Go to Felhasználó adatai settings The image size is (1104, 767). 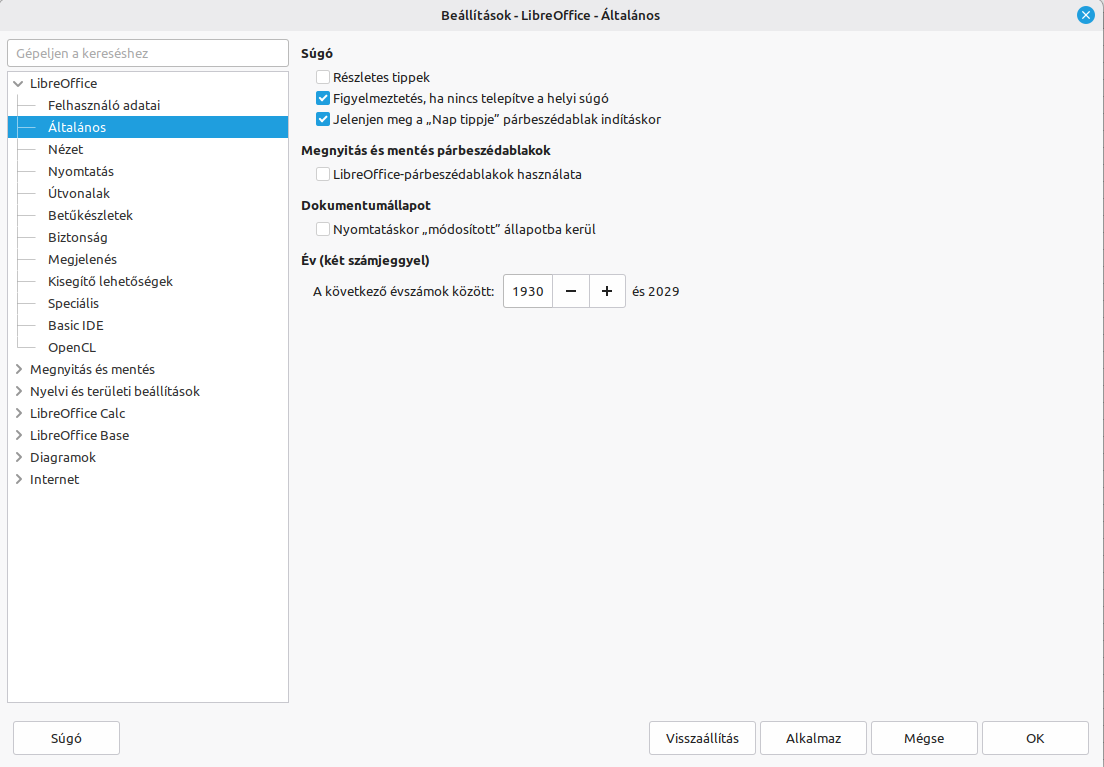pyautogui.click(x=104, y=105)
